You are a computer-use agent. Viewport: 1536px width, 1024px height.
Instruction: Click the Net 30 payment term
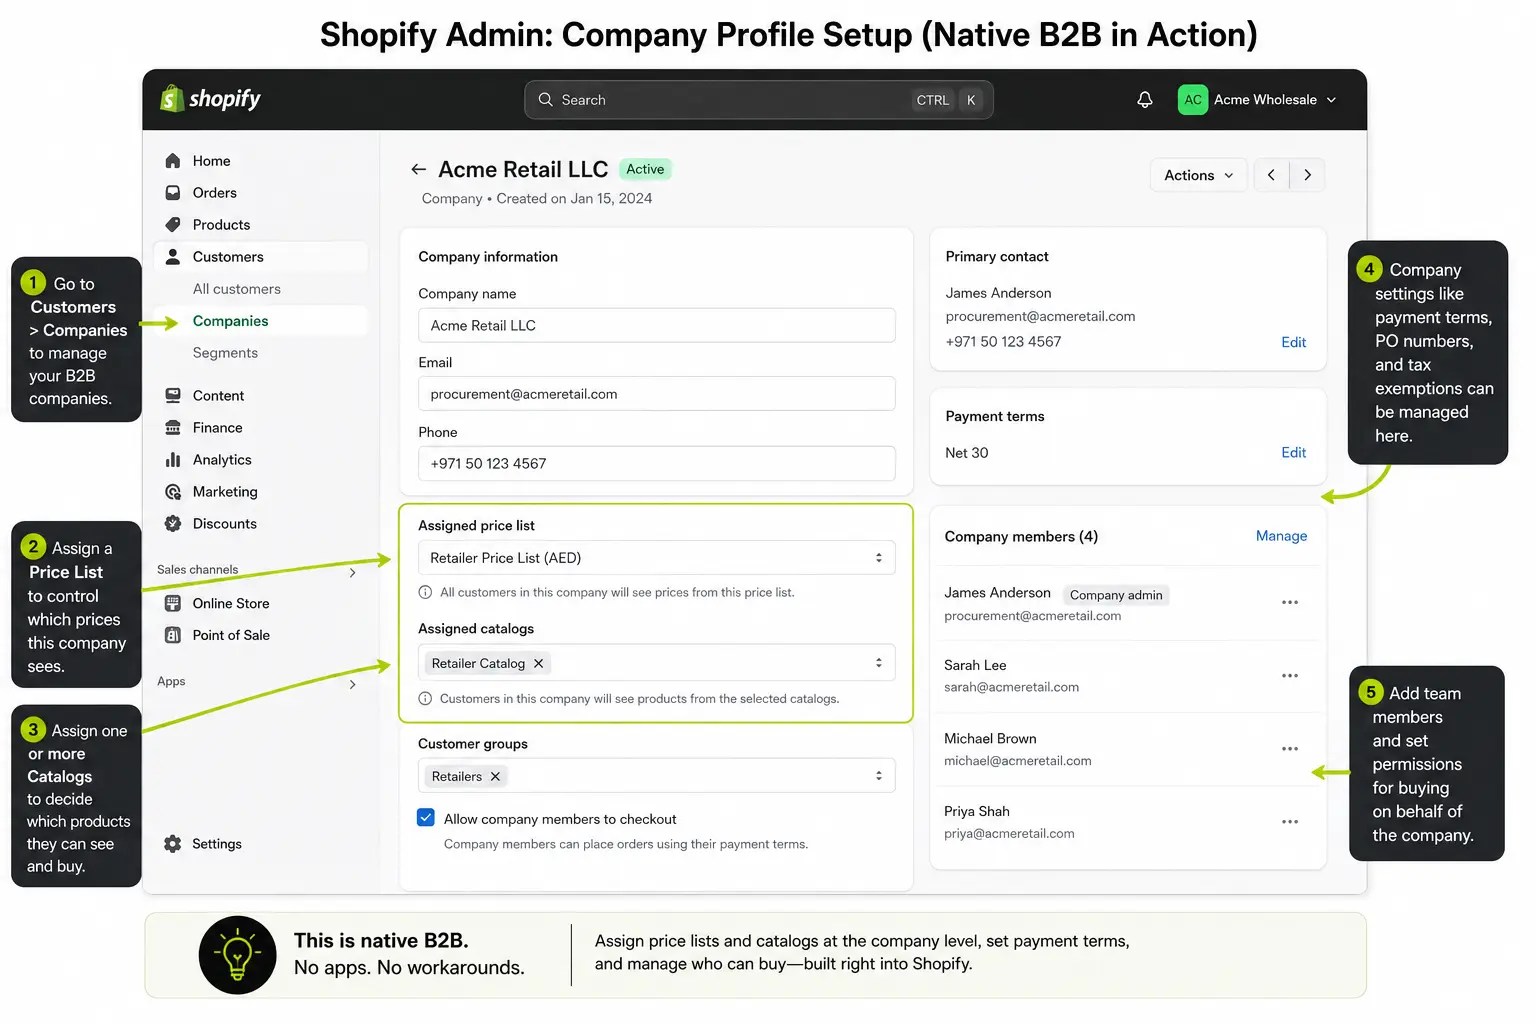967,453
